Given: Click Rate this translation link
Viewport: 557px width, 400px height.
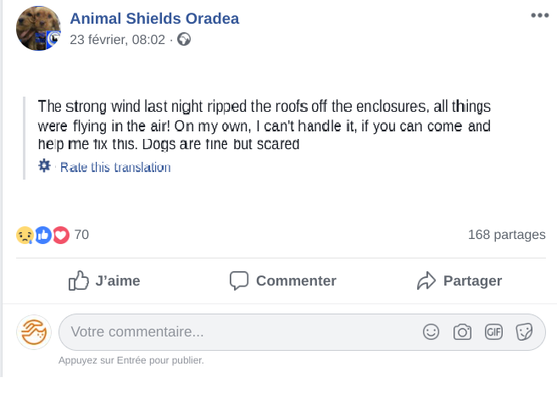Looking at the screenshot, I should [115, 167].
